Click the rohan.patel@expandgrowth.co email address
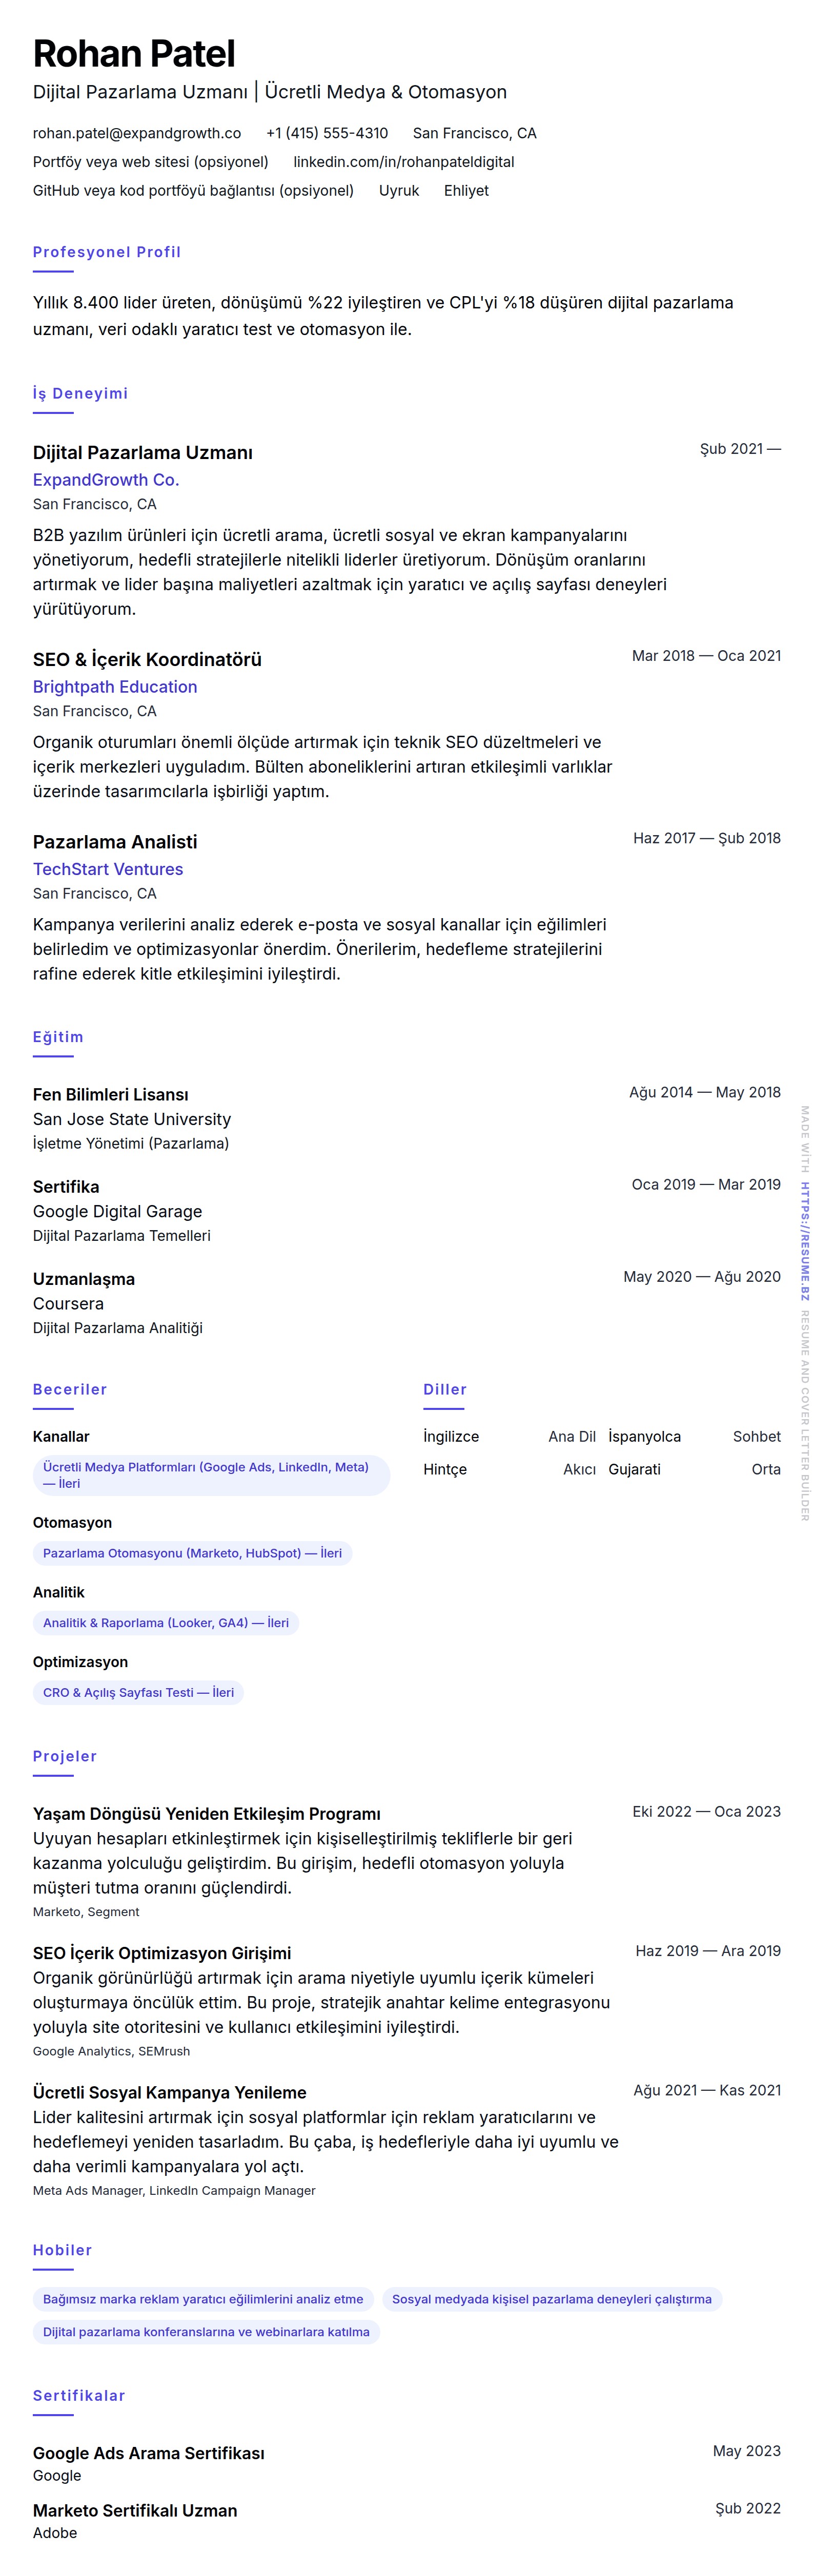Viewport: 814px width, 2576px height. 137,133
